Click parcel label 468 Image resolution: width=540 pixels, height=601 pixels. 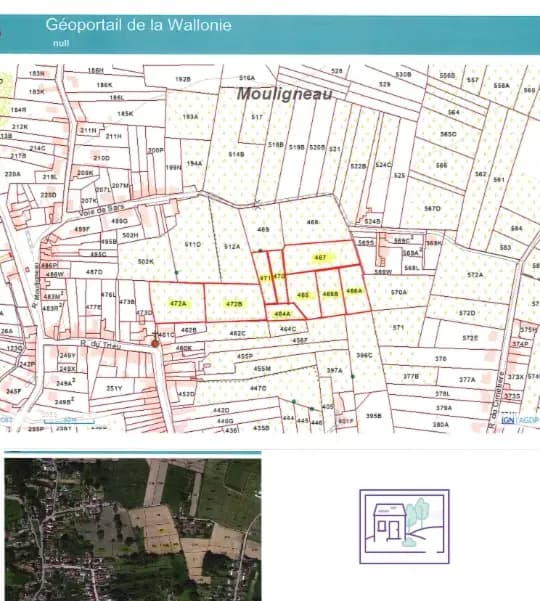point(313,222)
